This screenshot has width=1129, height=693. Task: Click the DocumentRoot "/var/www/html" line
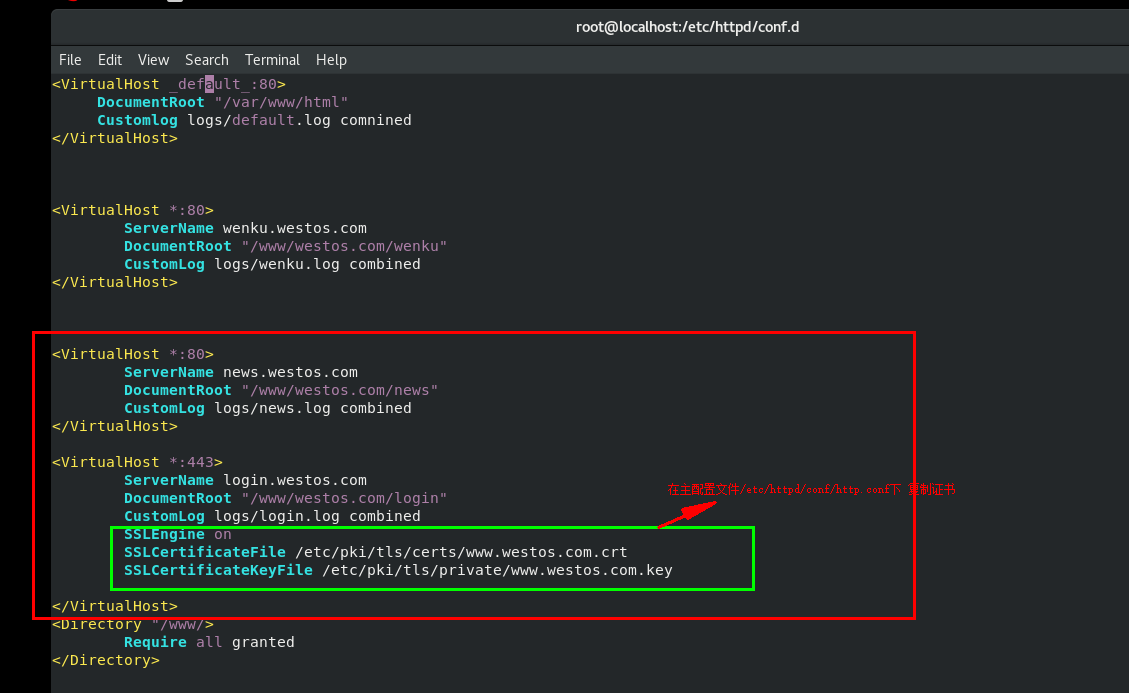(222, 102)
